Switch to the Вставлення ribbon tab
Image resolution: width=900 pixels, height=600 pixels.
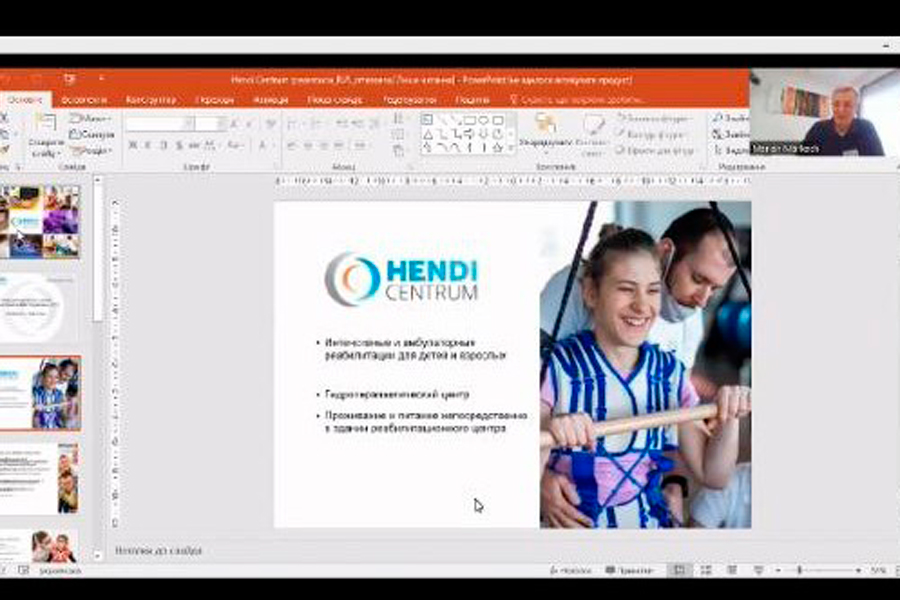pyautogui.click(x=84, y=99)
